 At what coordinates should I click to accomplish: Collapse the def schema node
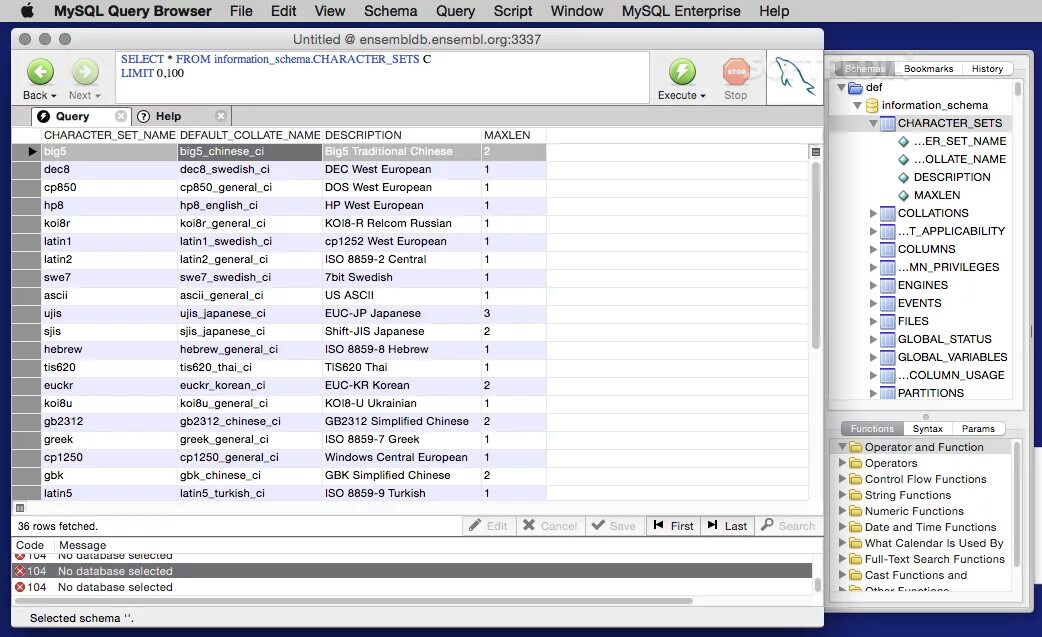(841, 88)
